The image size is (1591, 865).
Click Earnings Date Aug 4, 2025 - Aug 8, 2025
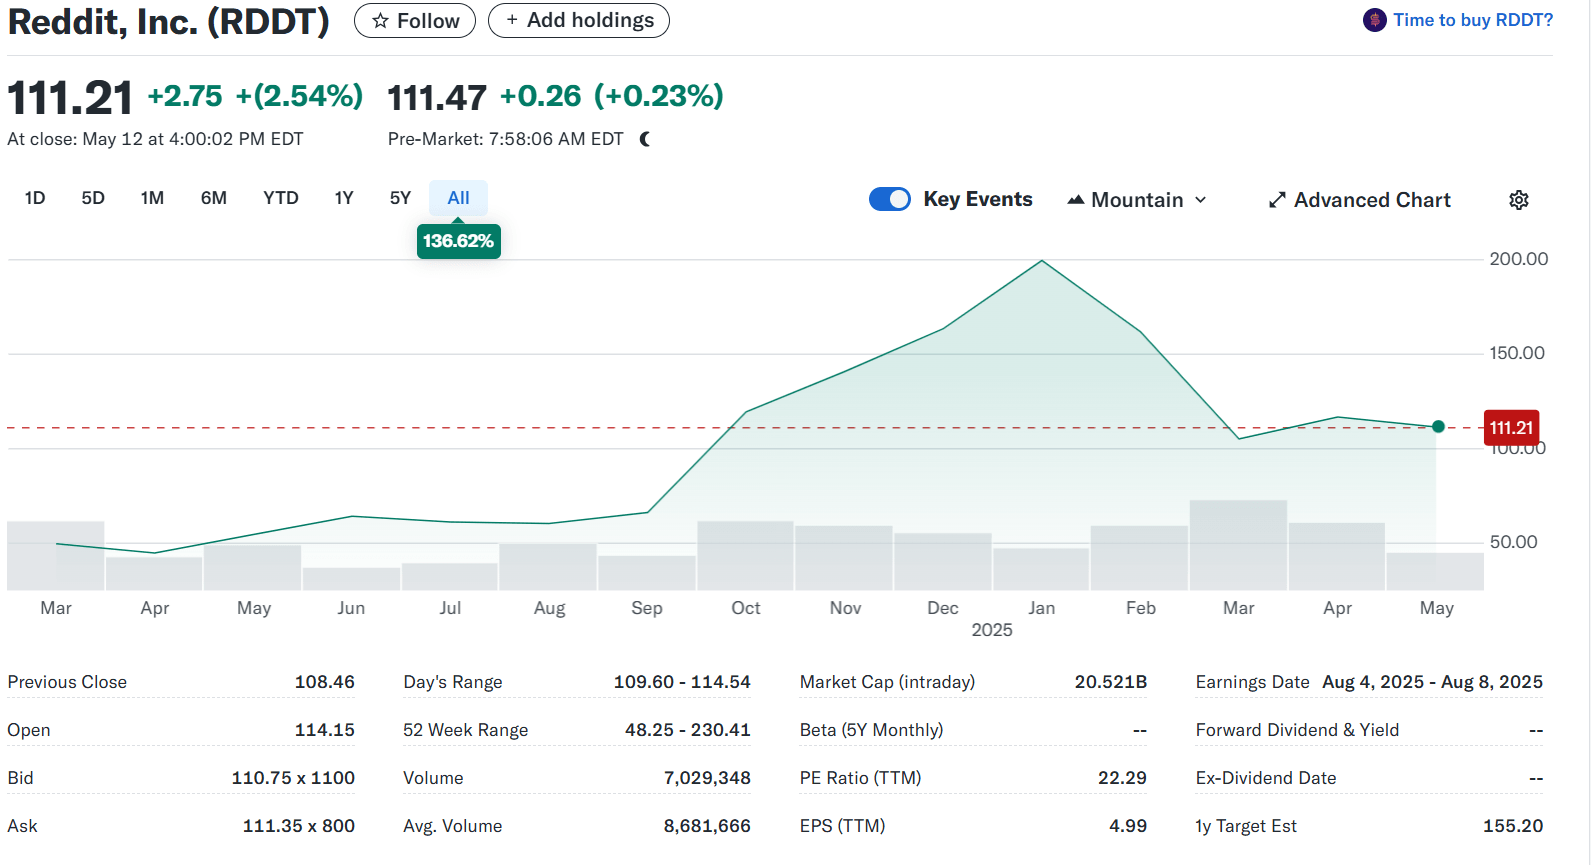1432,682
